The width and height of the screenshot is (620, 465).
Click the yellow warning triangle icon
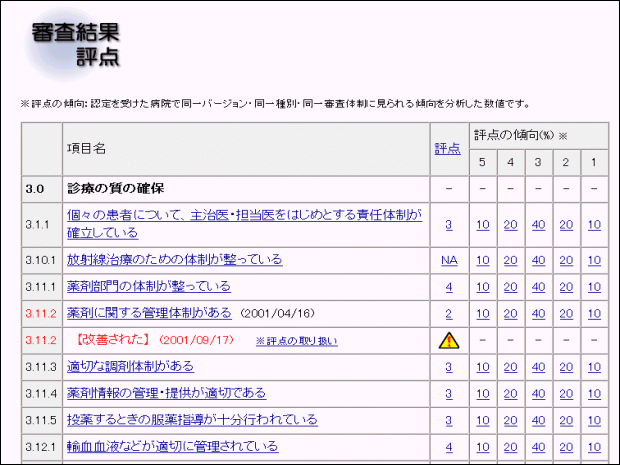point(449,340)
